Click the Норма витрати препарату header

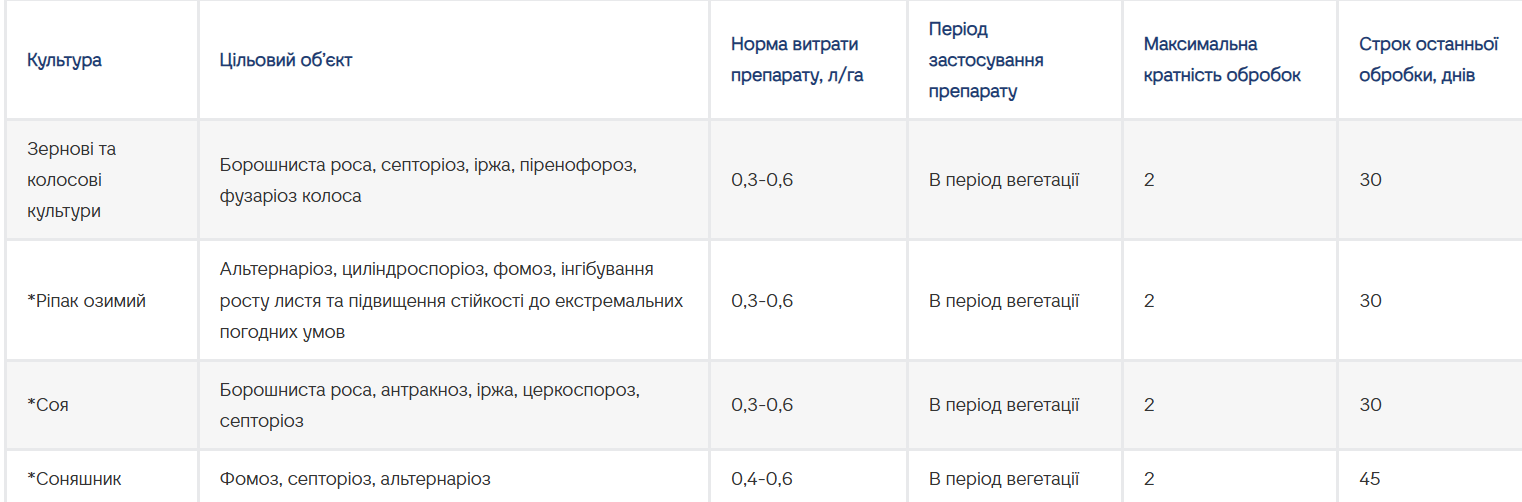click(797, 60)
